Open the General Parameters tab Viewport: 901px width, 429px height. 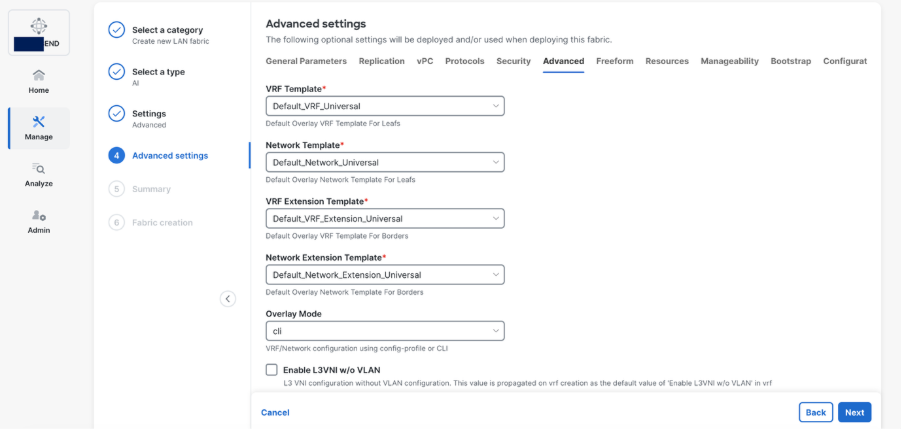click(306, 61)
